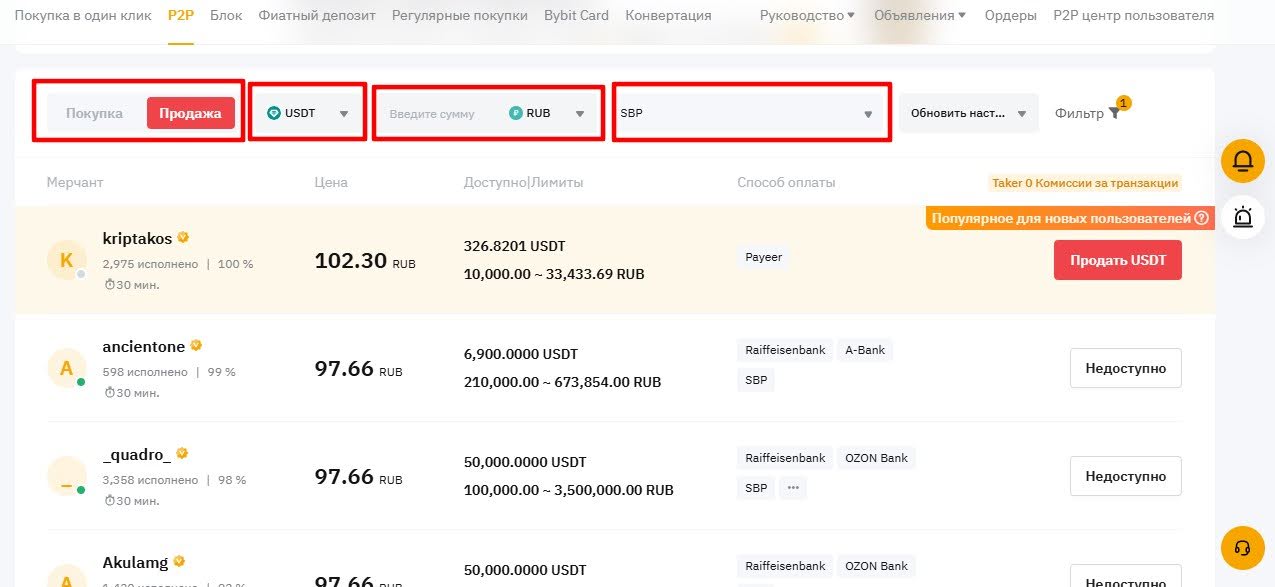Go to the Ордеры menu item
Image resolution: width=1275 pixels, height=587 pixels.
point(1010,15)
